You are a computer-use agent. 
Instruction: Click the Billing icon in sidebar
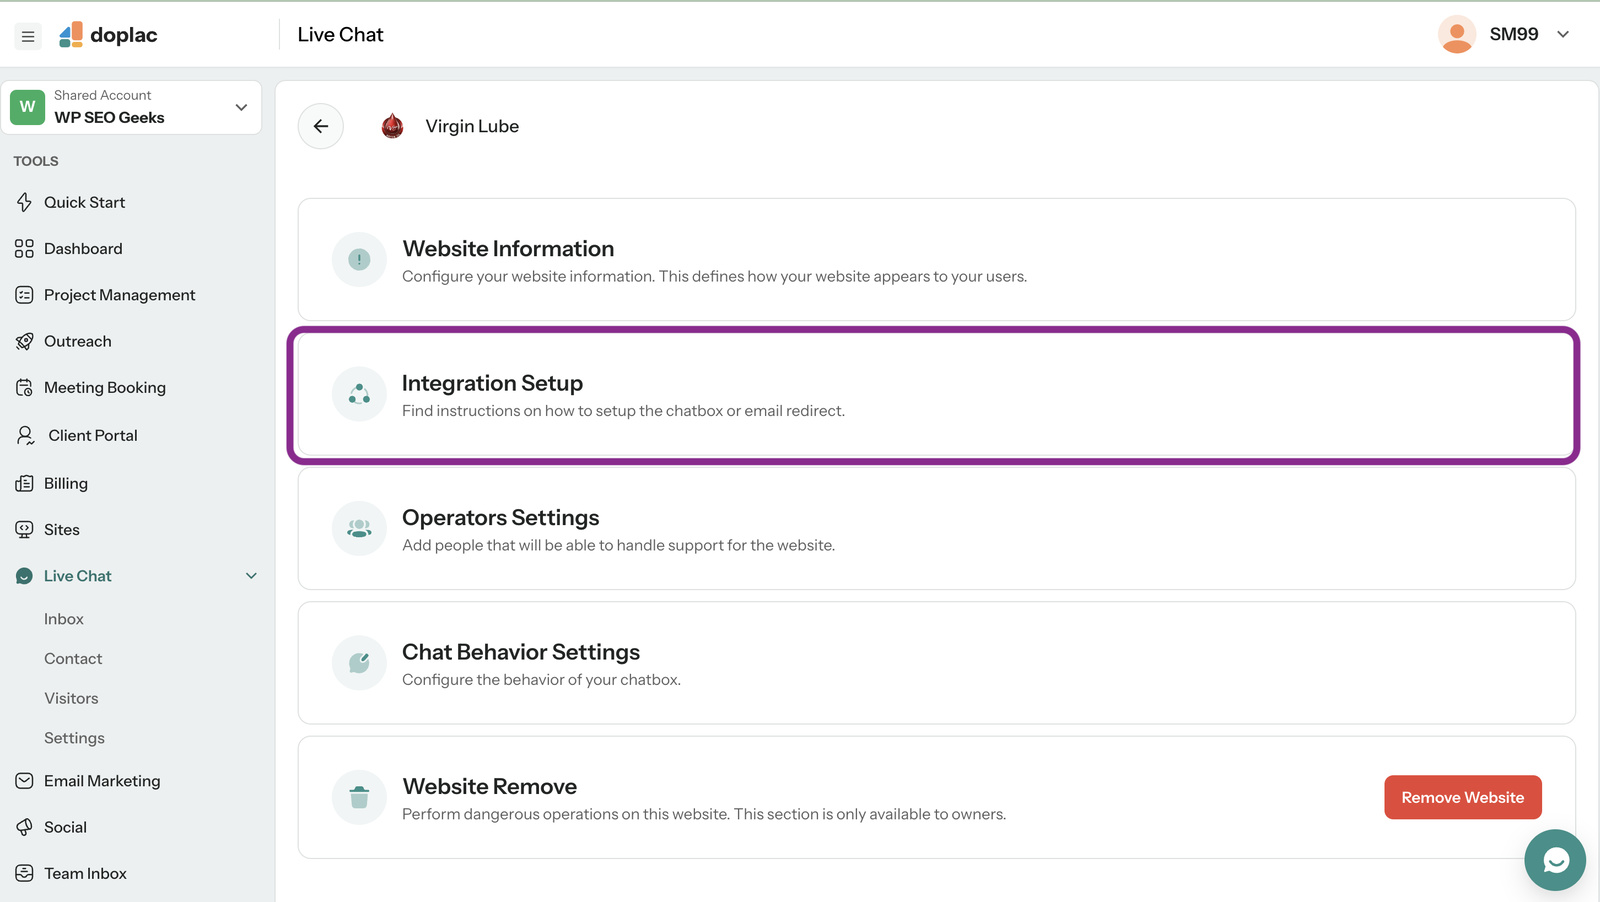pos(24,483)
